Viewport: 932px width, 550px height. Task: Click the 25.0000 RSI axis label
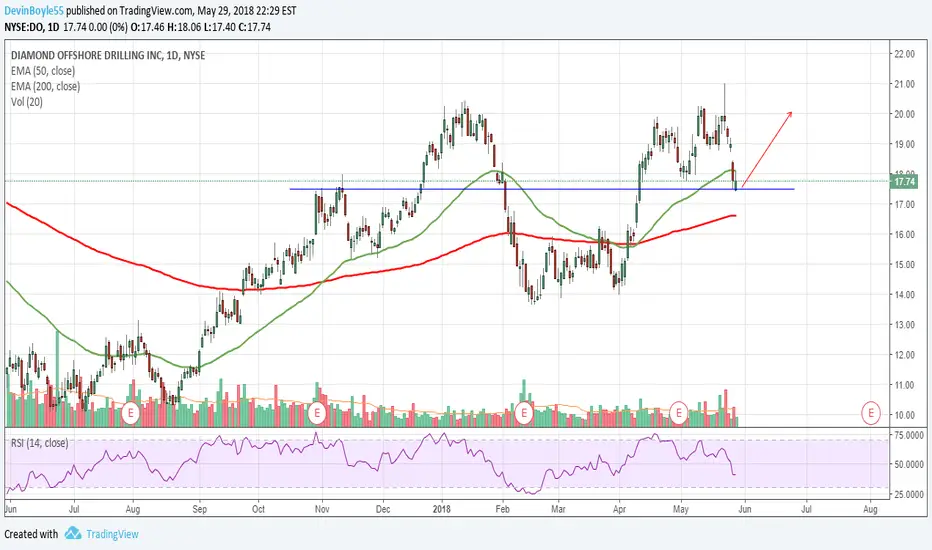click(909, 494)
